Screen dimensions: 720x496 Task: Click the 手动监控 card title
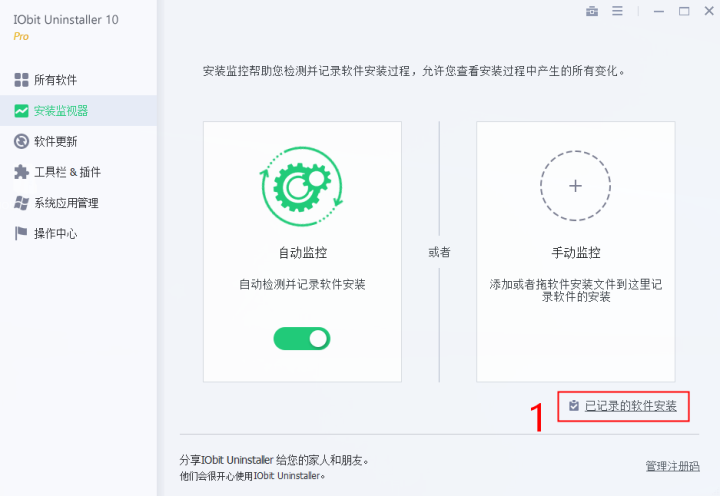(576, 253)
